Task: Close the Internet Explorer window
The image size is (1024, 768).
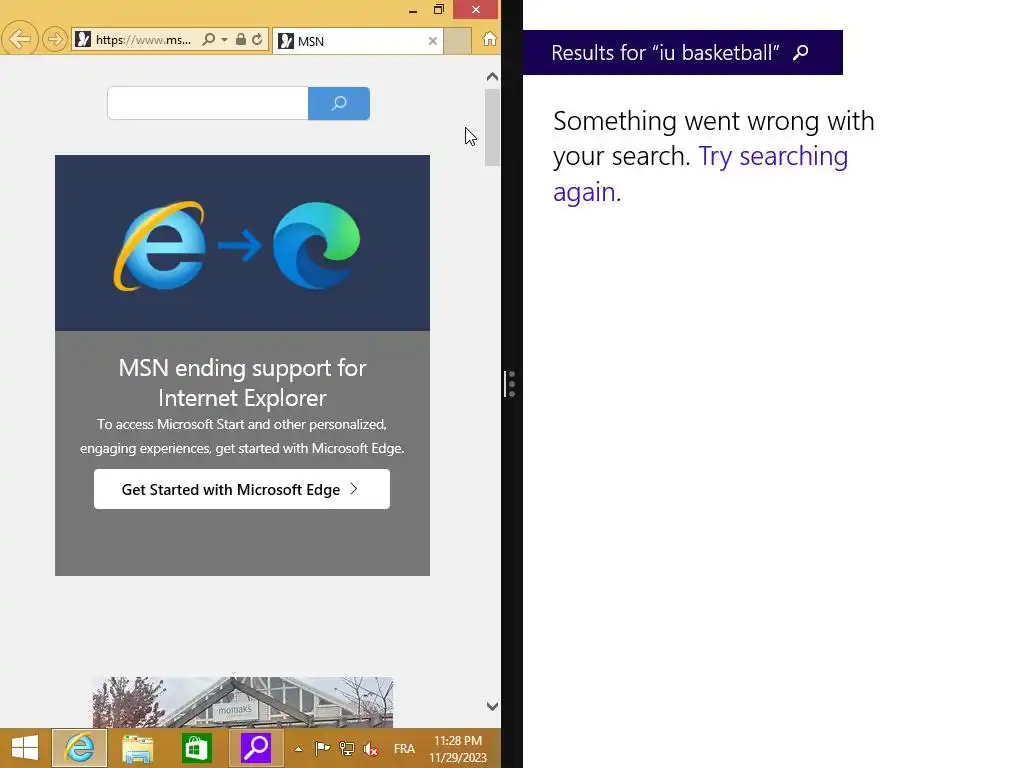Action: pyautogui.click(x=475, y=10)
